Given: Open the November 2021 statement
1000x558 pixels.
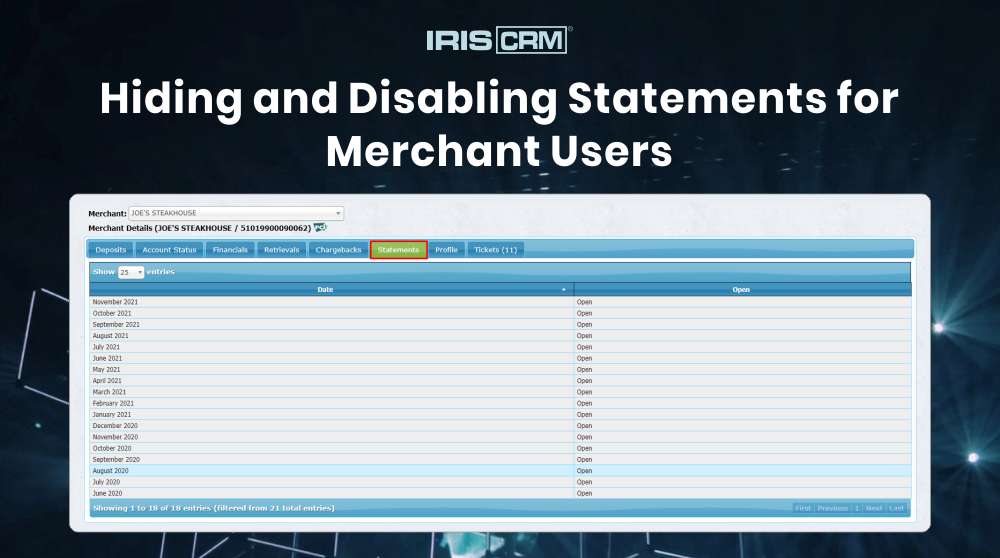Looking at the screenshot, I should click(x=584, y=302).
